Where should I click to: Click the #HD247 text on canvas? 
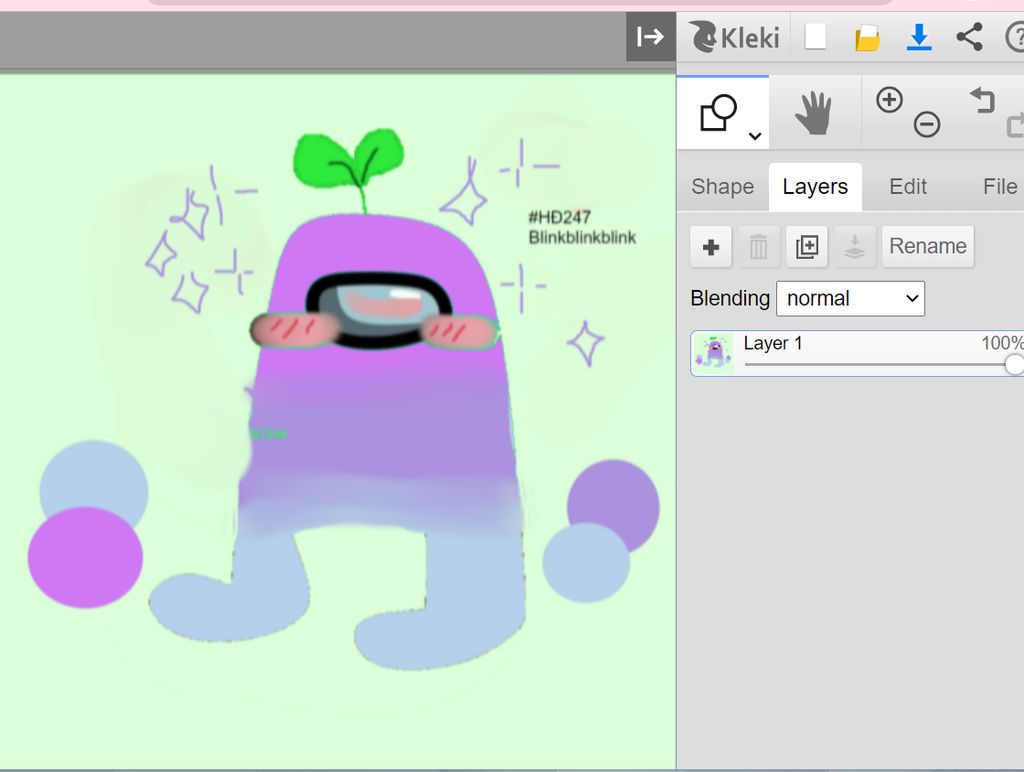(x=559, y=217)
